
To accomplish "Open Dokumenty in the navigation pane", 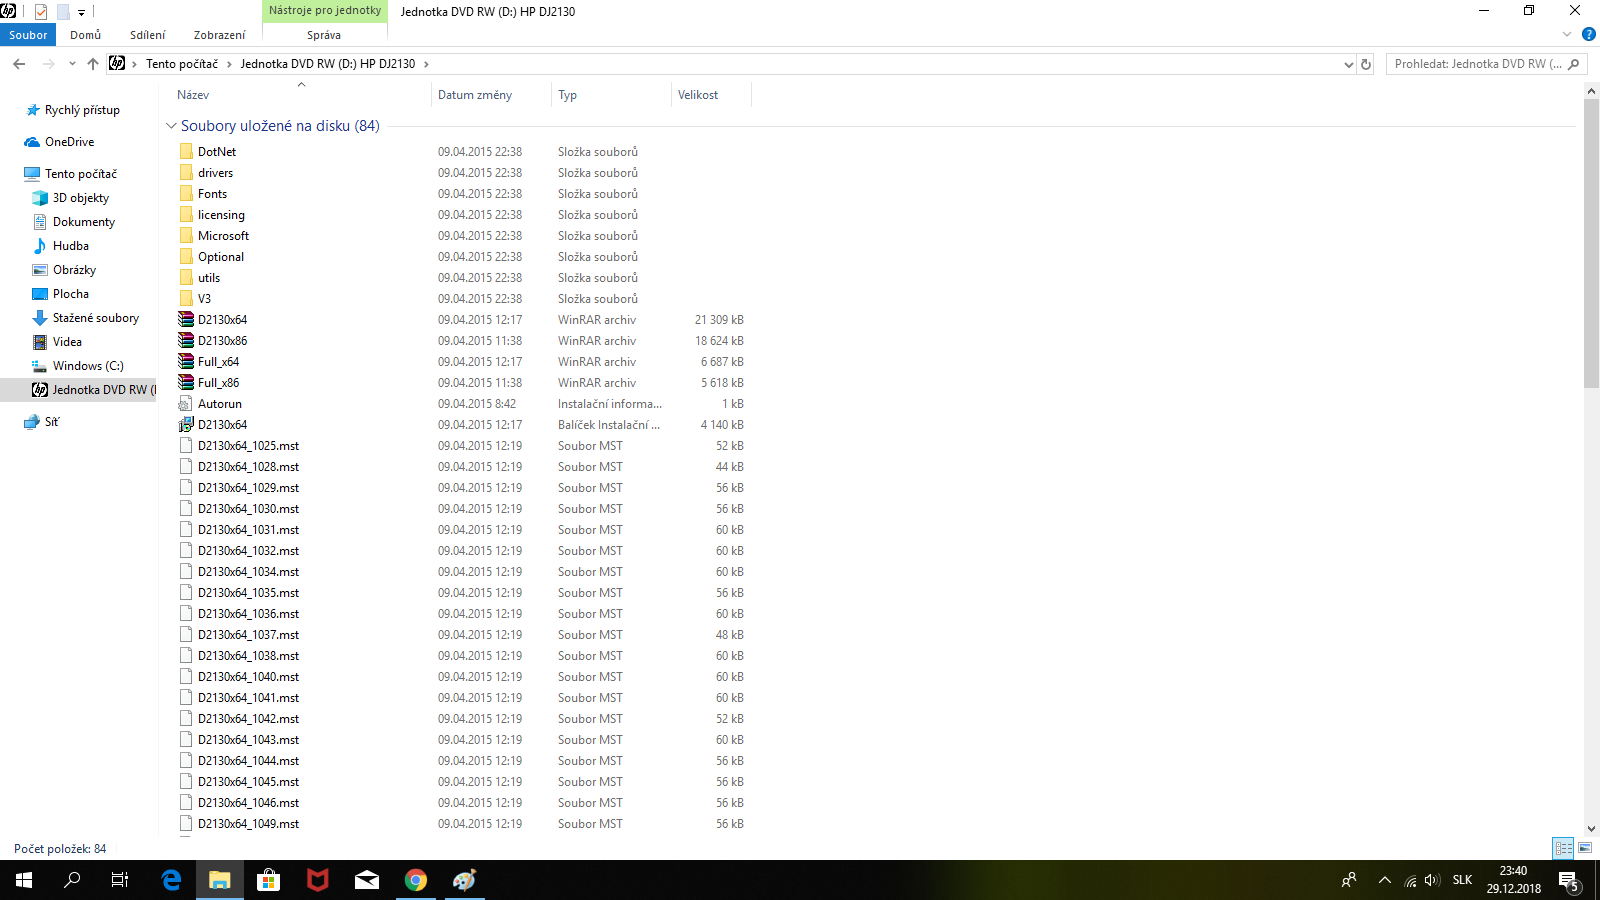I will (x=84, y=222).
